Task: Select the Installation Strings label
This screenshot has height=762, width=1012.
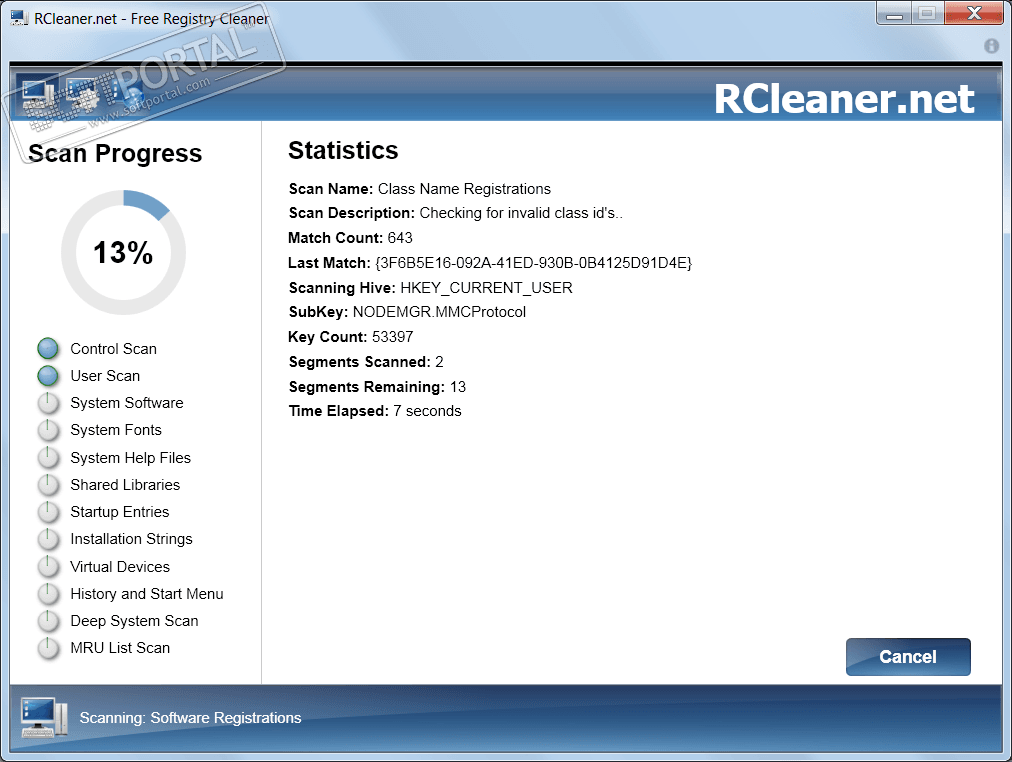Action: tap(132, 539)
